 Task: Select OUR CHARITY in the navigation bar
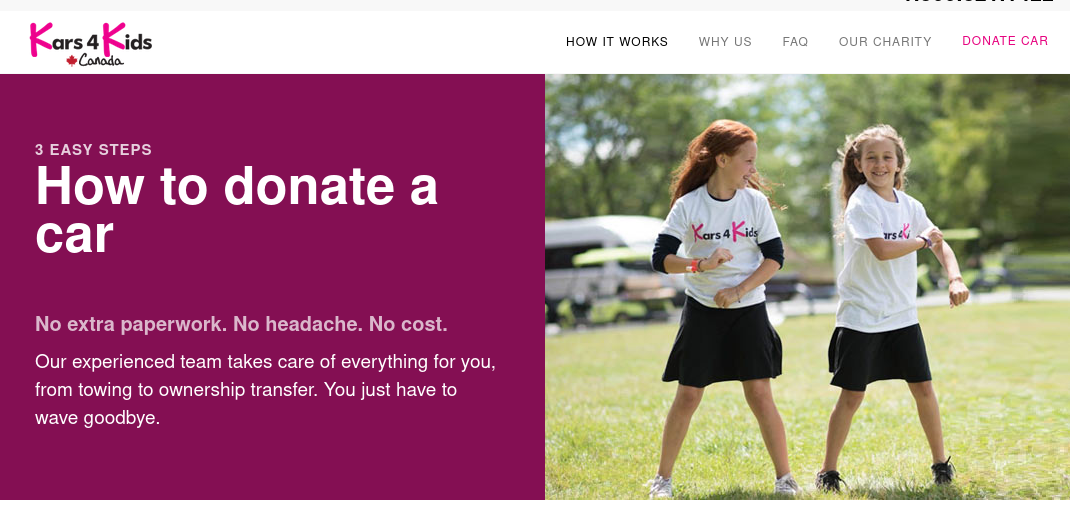point(885,42)
